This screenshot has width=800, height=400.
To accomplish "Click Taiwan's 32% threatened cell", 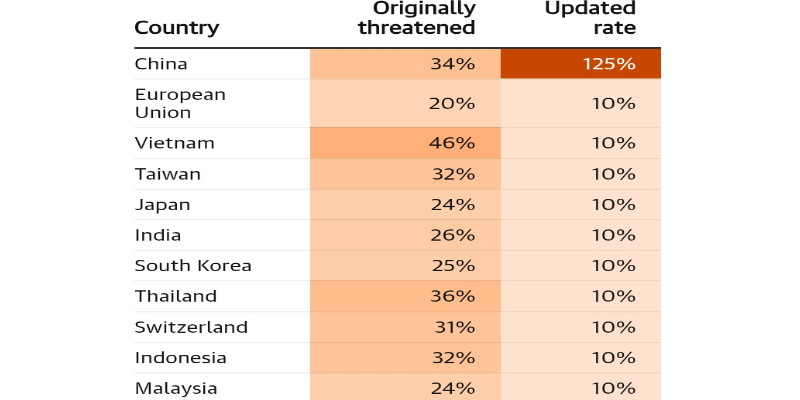I will point(405,174).
